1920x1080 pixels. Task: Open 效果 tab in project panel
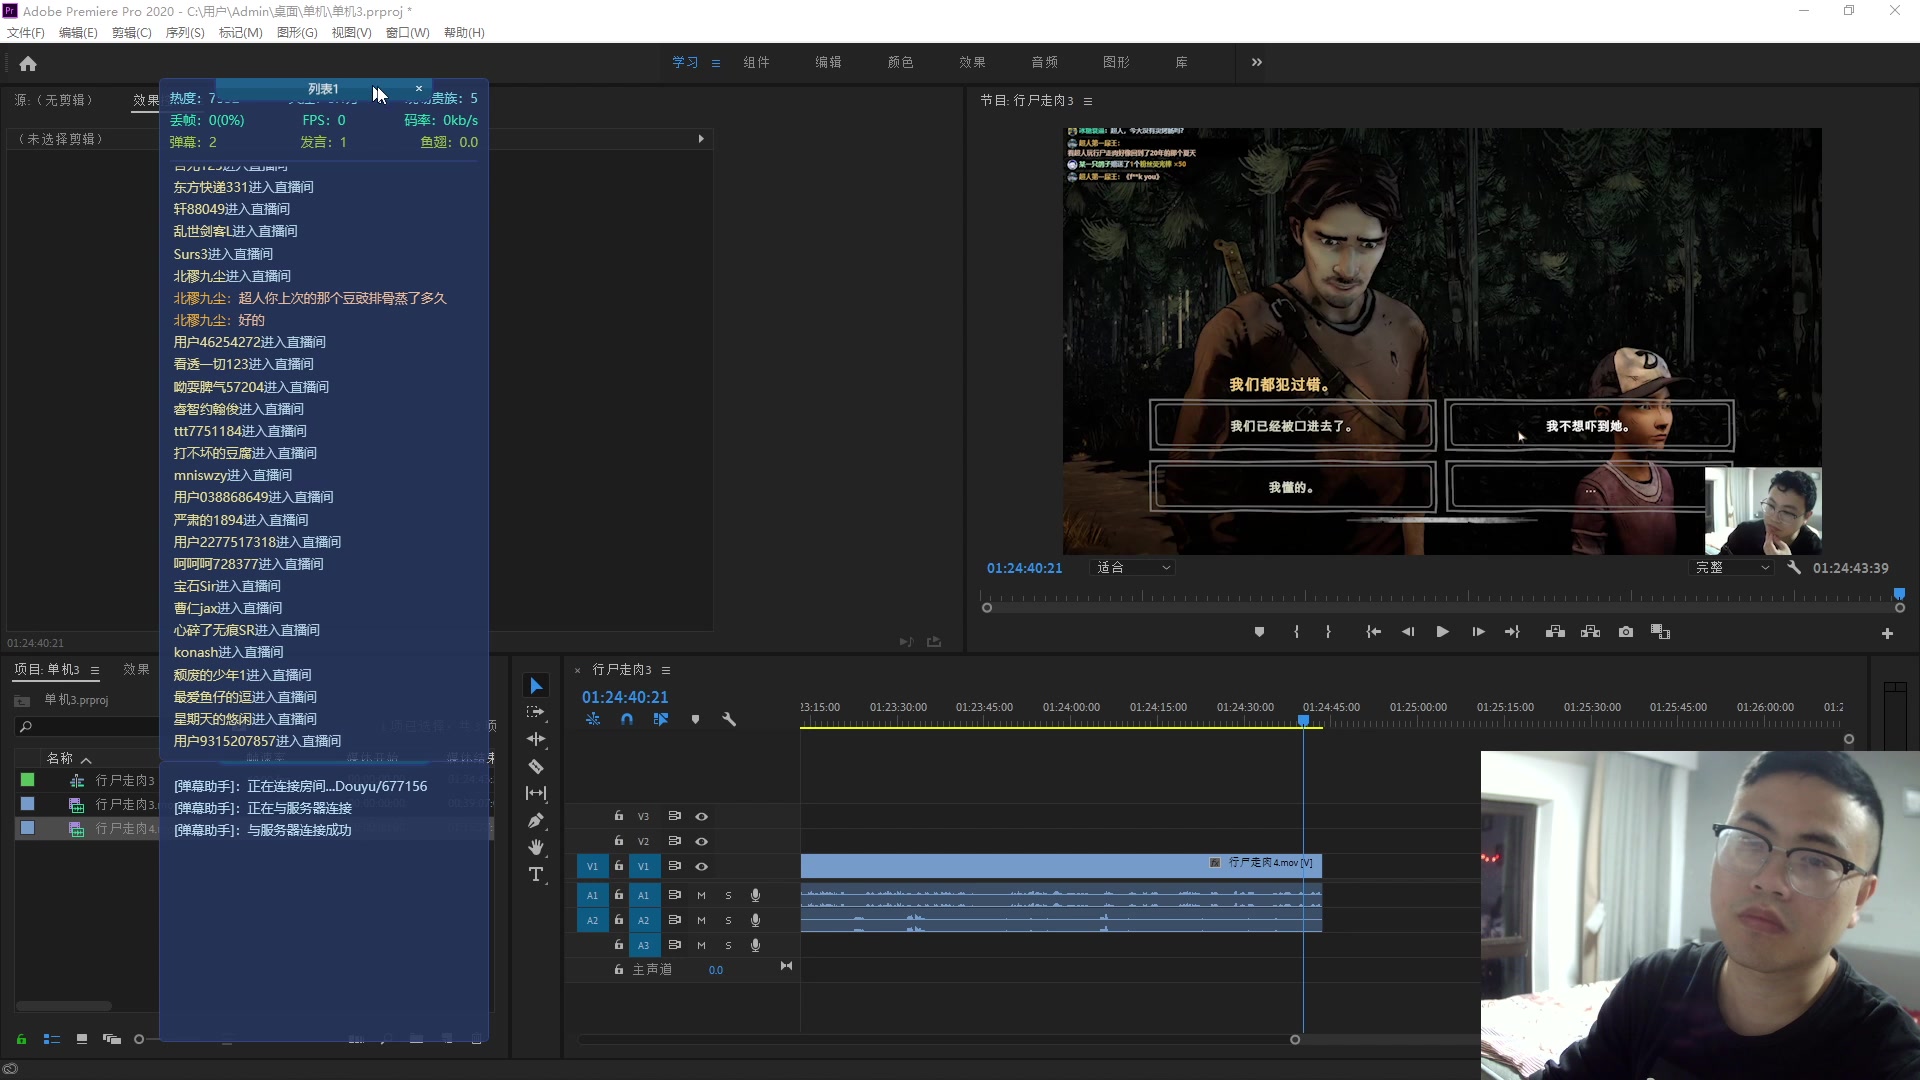point(136,669)
